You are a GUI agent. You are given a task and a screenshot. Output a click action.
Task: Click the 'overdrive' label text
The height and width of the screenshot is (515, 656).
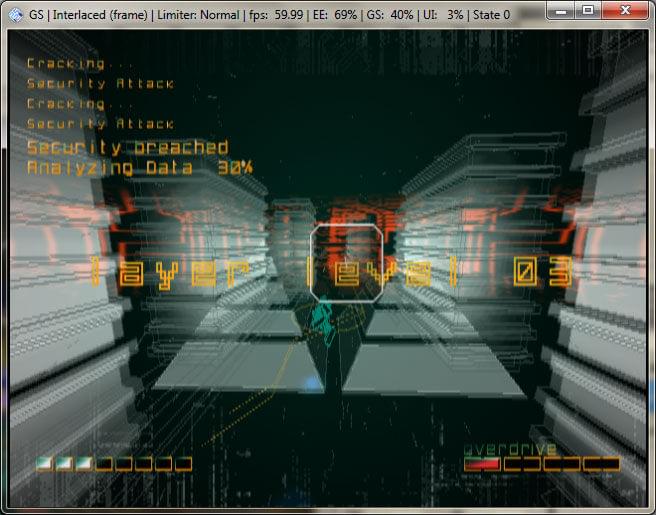(510, 449)
